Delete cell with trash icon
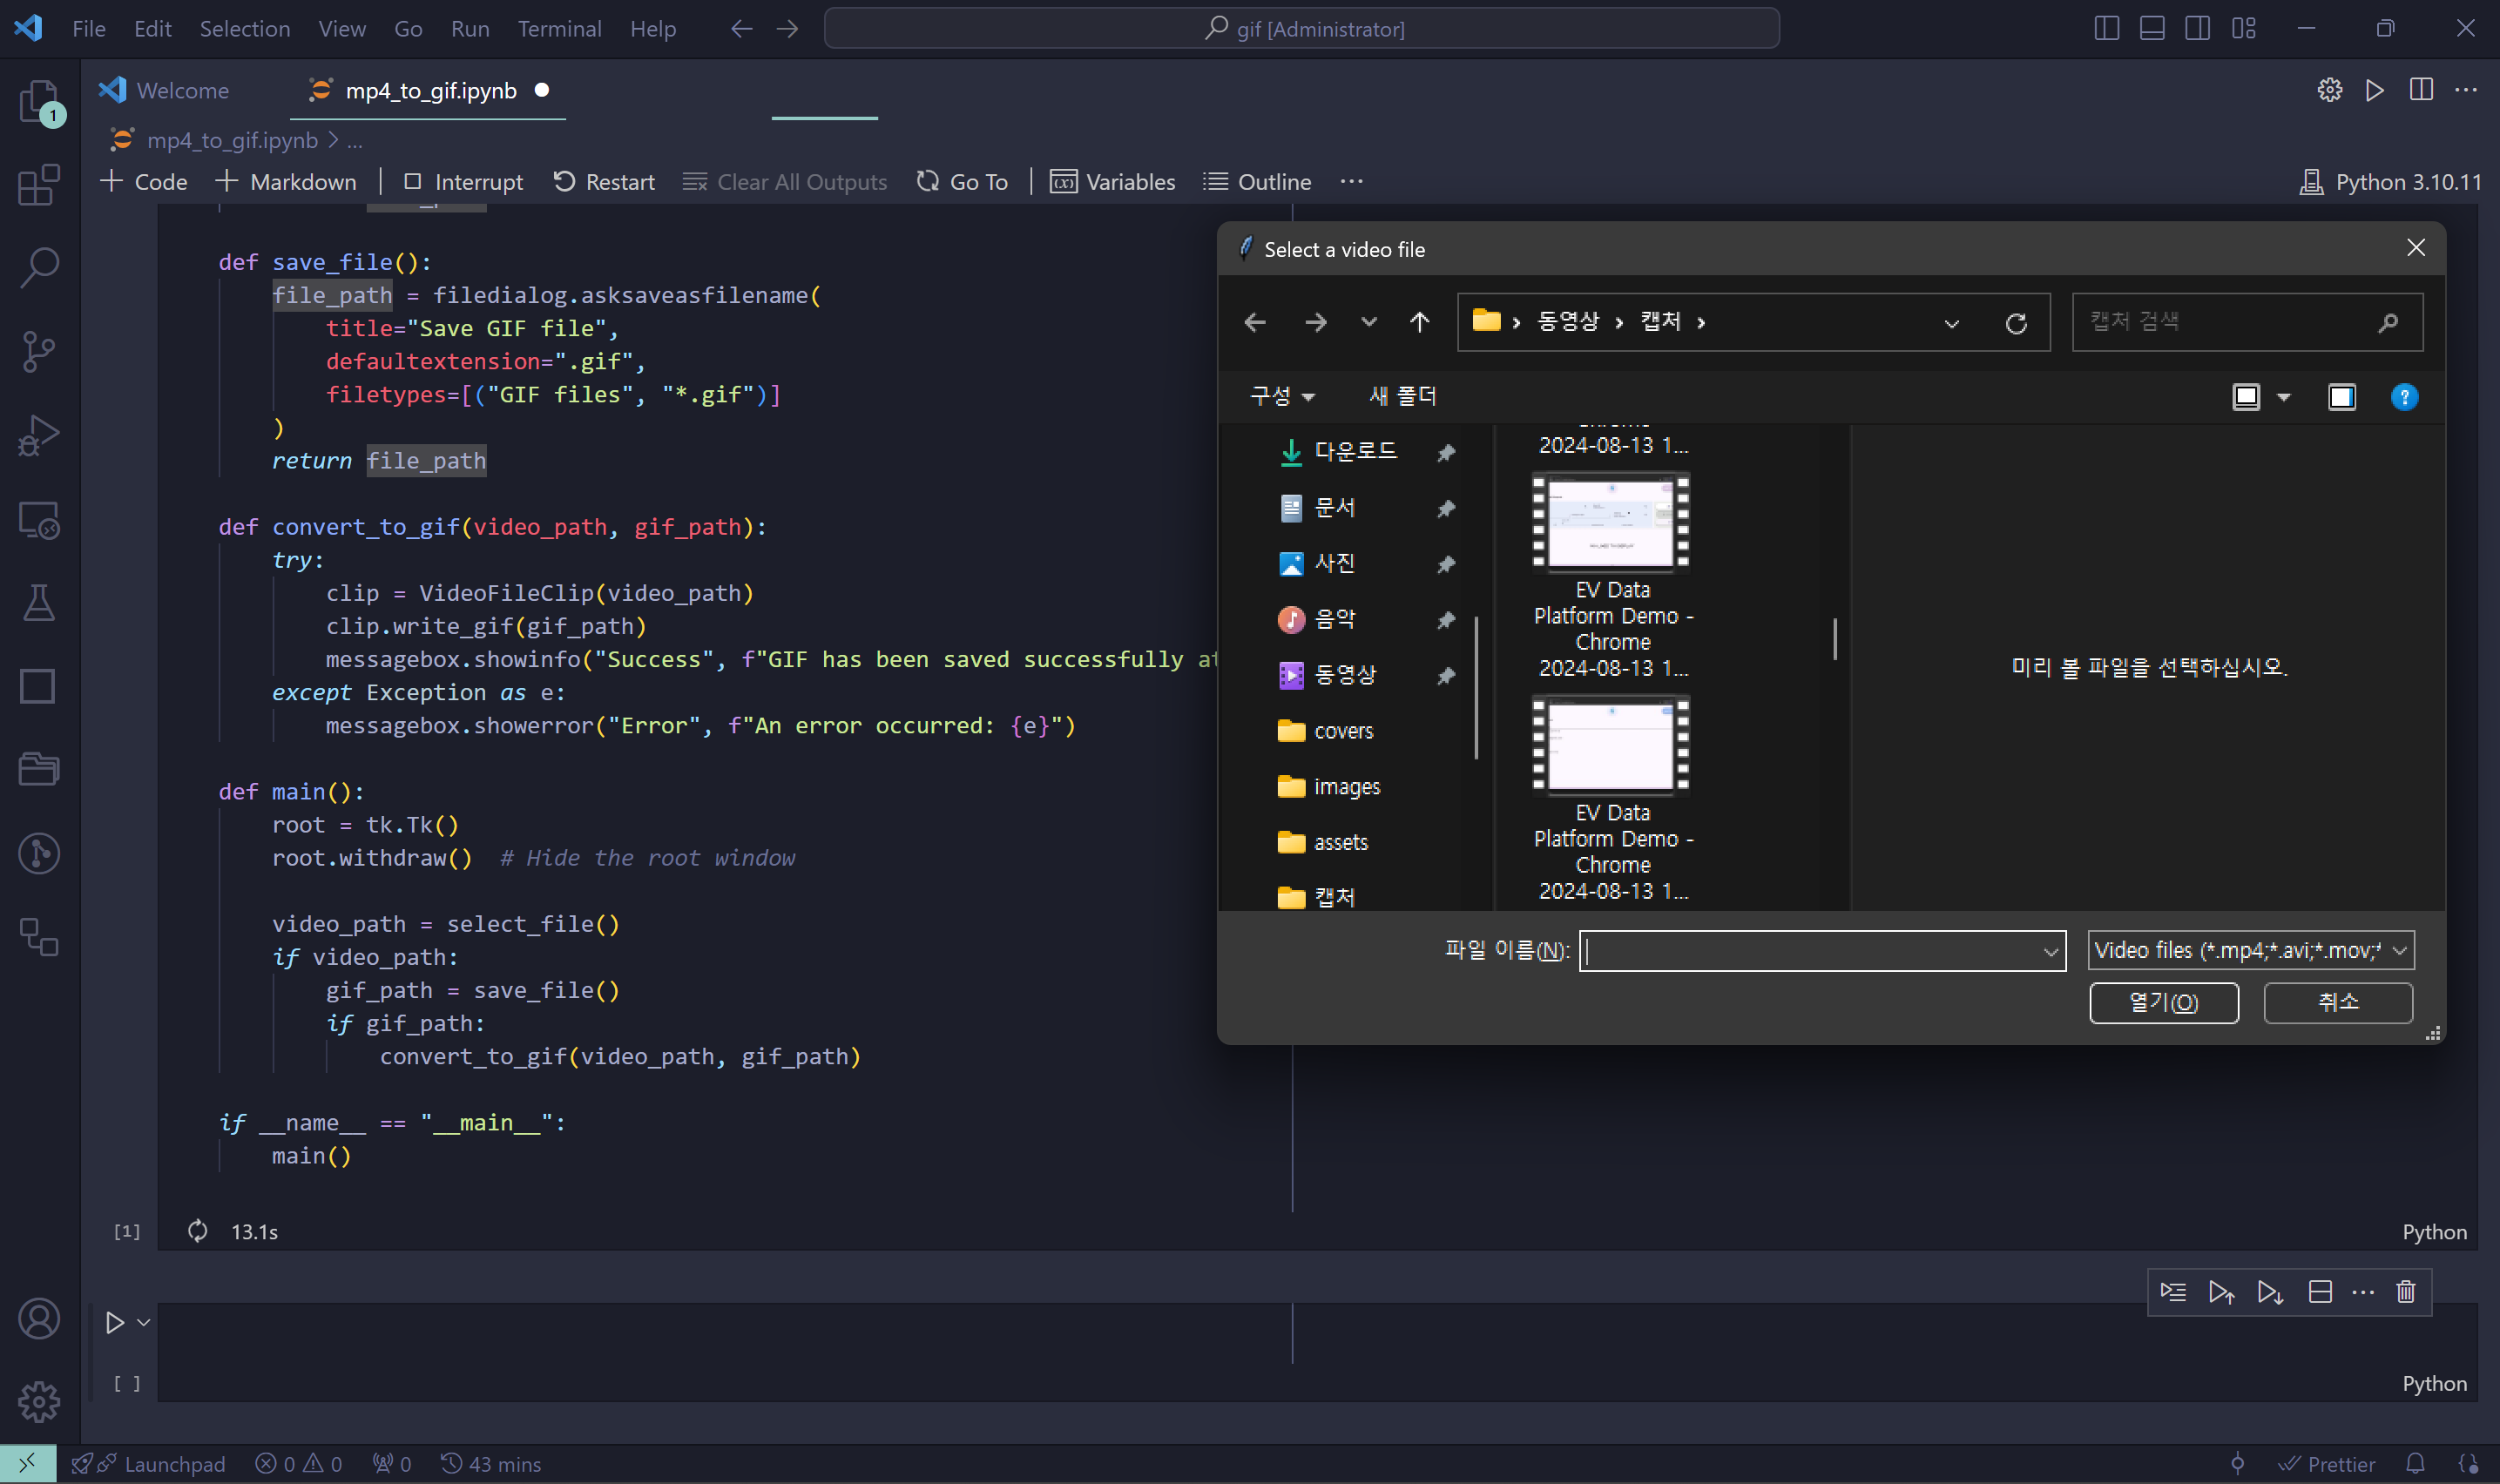This screenshot has width=2500, height=1484. coord(2405,1292)
